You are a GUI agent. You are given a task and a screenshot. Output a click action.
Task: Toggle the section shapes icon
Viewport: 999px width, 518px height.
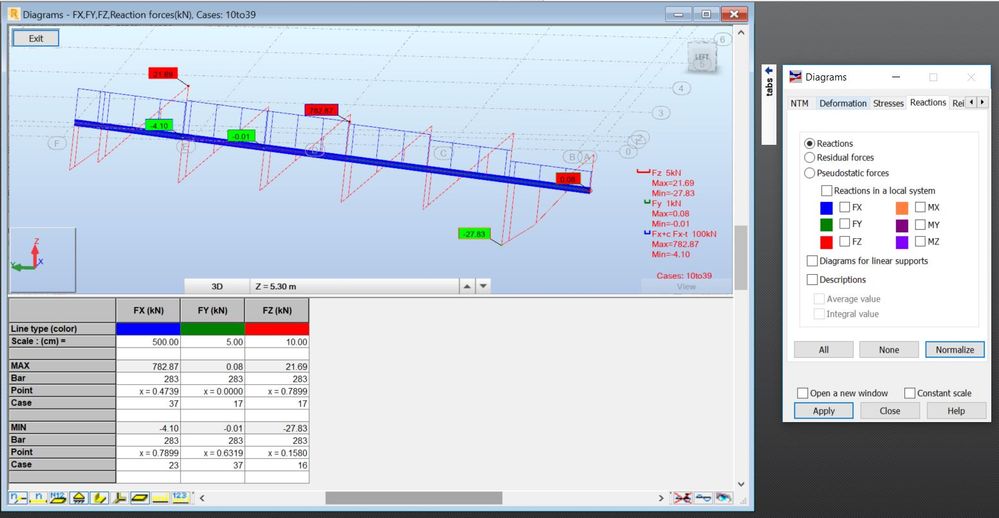(99, 498)
